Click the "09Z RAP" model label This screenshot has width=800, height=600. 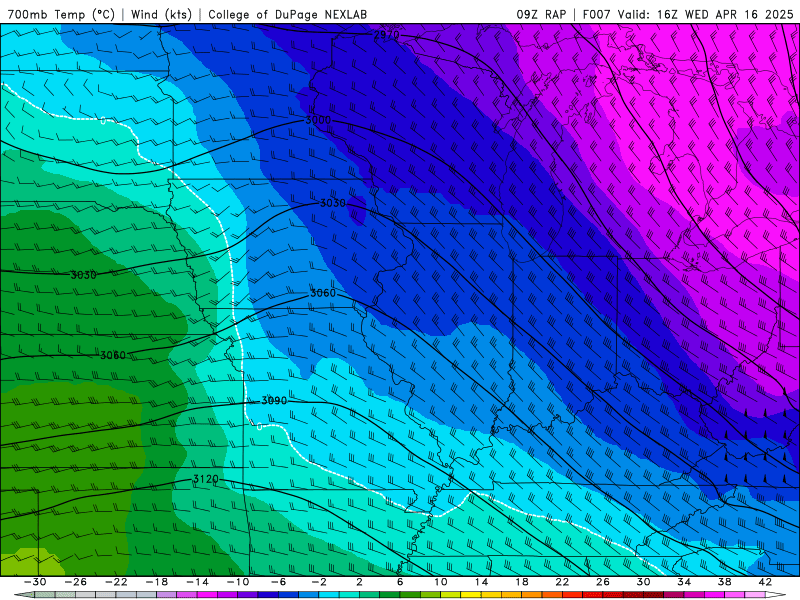(541, 14)
